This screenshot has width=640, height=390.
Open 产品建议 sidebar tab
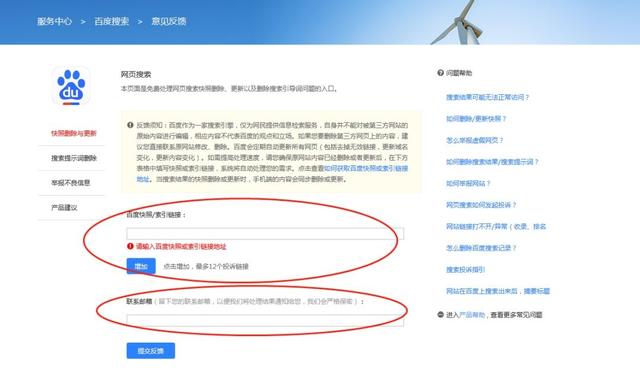(x=64, y=208)
